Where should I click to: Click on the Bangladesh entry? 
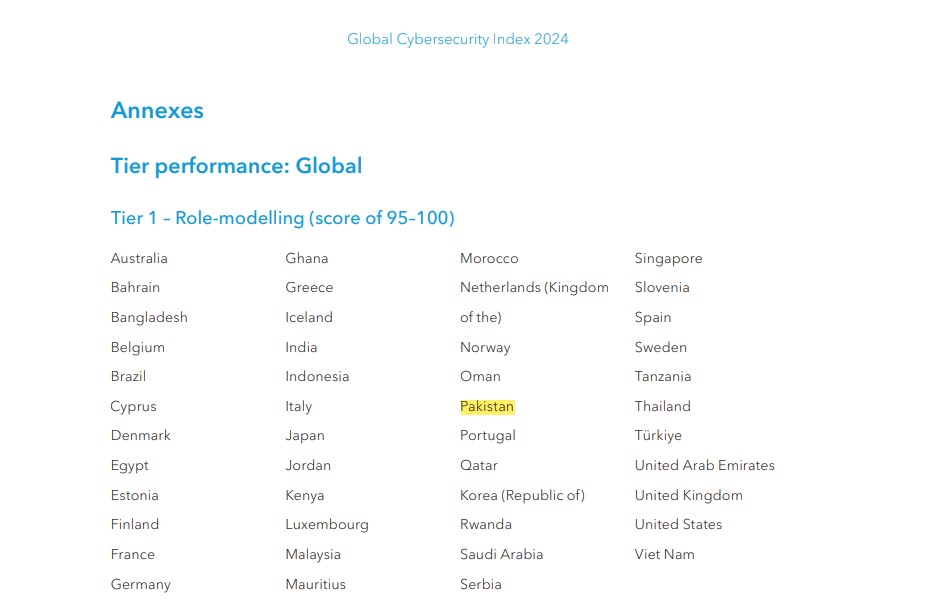click(x=149, y=318)
